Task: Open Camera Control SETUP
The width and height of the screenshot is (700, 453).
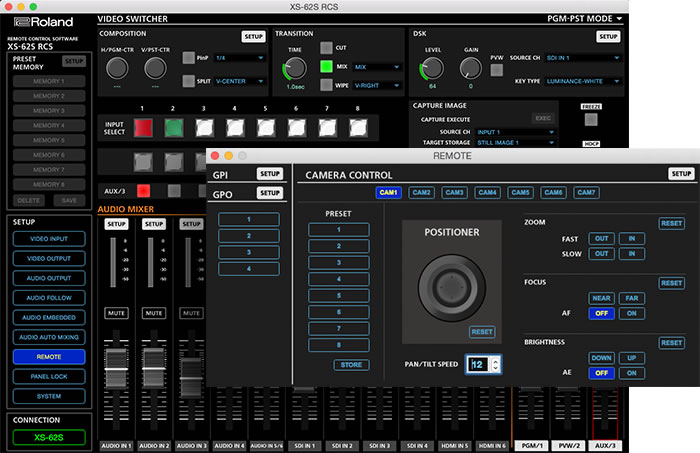Action: tap(681, 174)
